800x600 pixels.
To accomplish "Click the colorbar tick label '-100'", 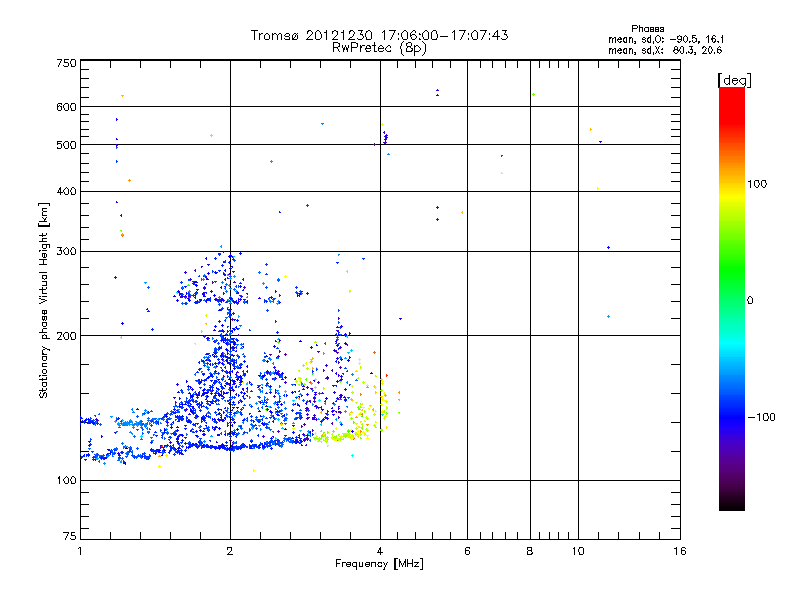I will [x=761, y=417].
